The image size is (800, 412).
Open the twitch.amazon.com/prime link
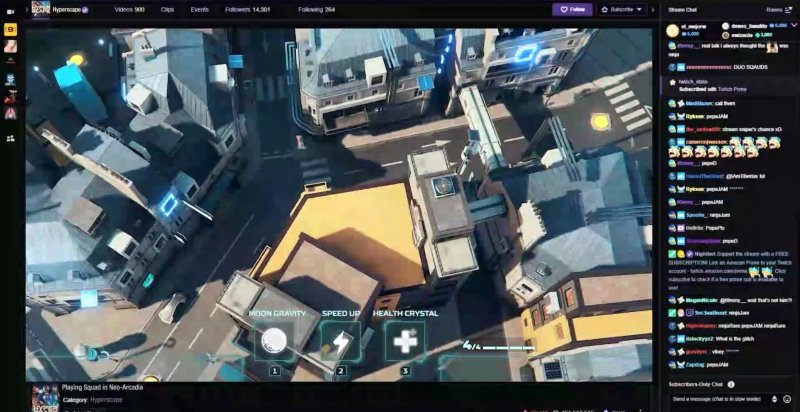pos(718,270)
